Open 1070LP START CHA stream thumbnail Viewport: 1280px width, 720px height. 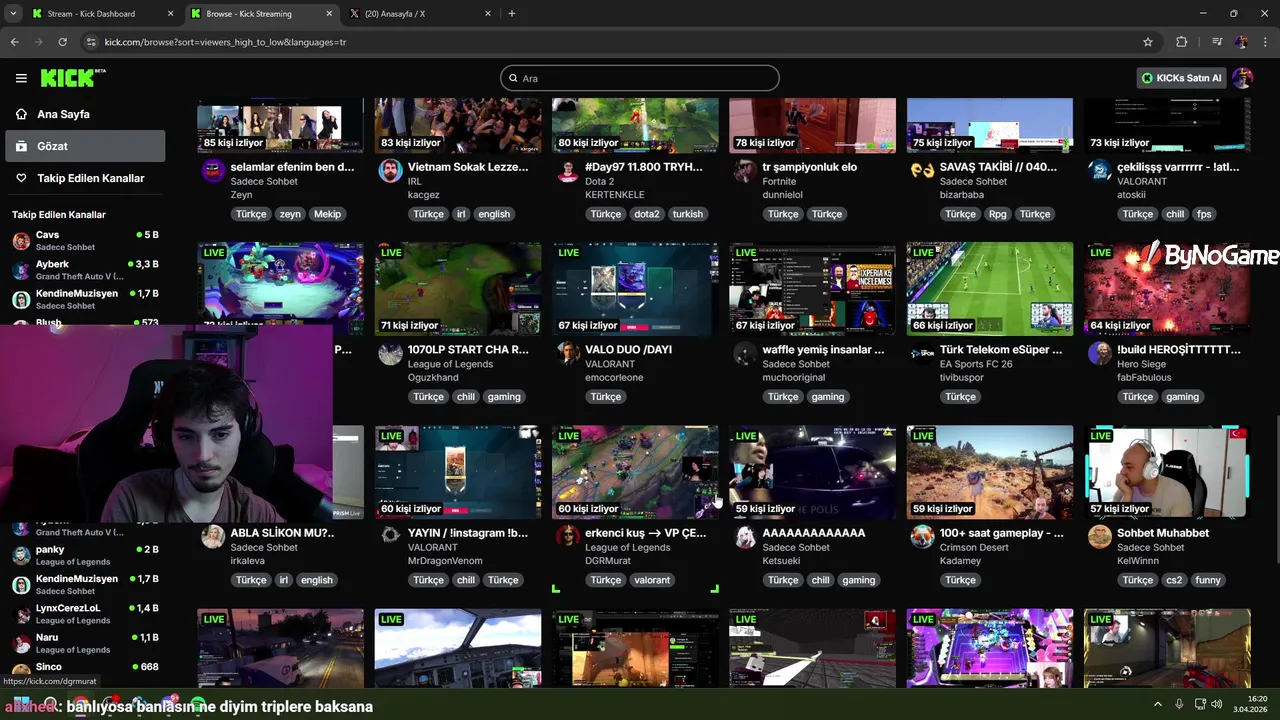click(458, 289)
